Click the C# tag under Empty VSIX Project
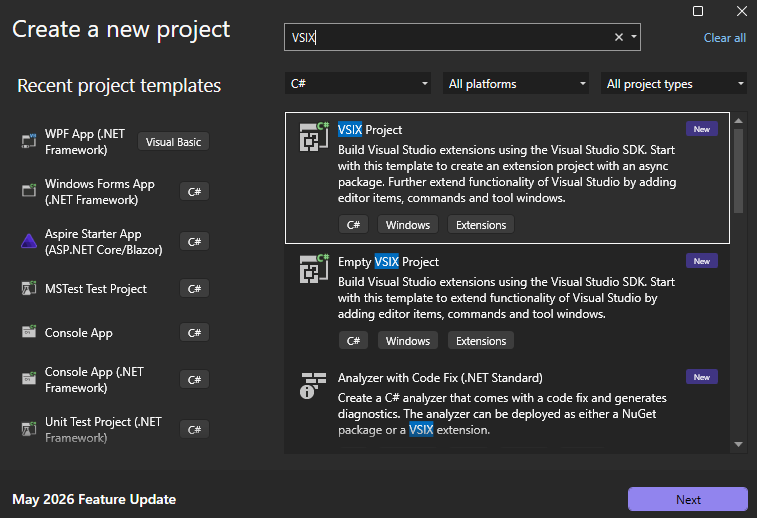The width and height of the screenshot is (757, 518). [353, 341]
